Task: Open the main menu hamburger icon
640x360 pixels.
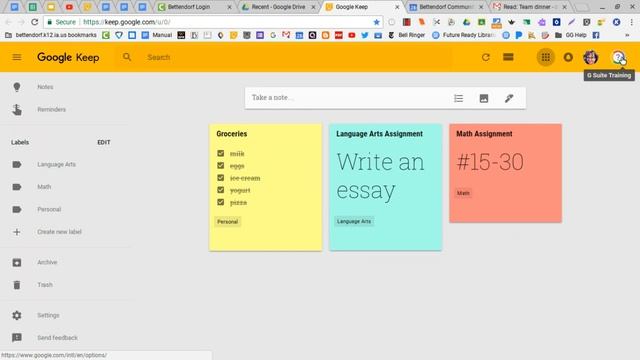Action: (17, 57)
